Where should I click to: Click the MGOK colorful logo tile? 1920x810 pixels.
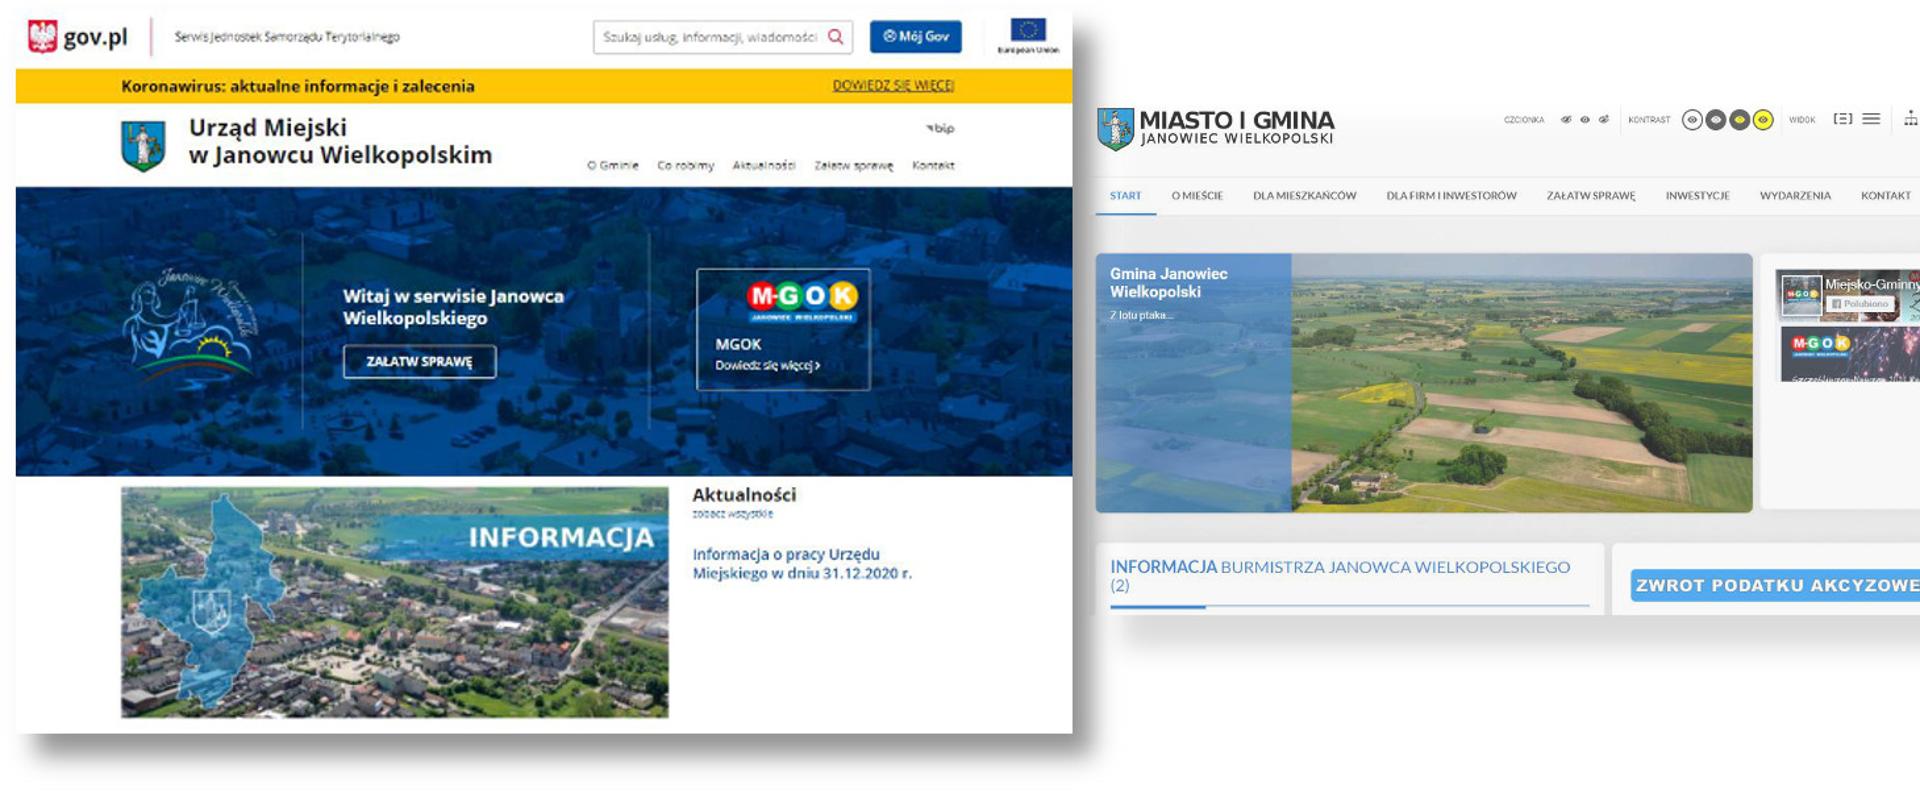[x=801, y=298]
